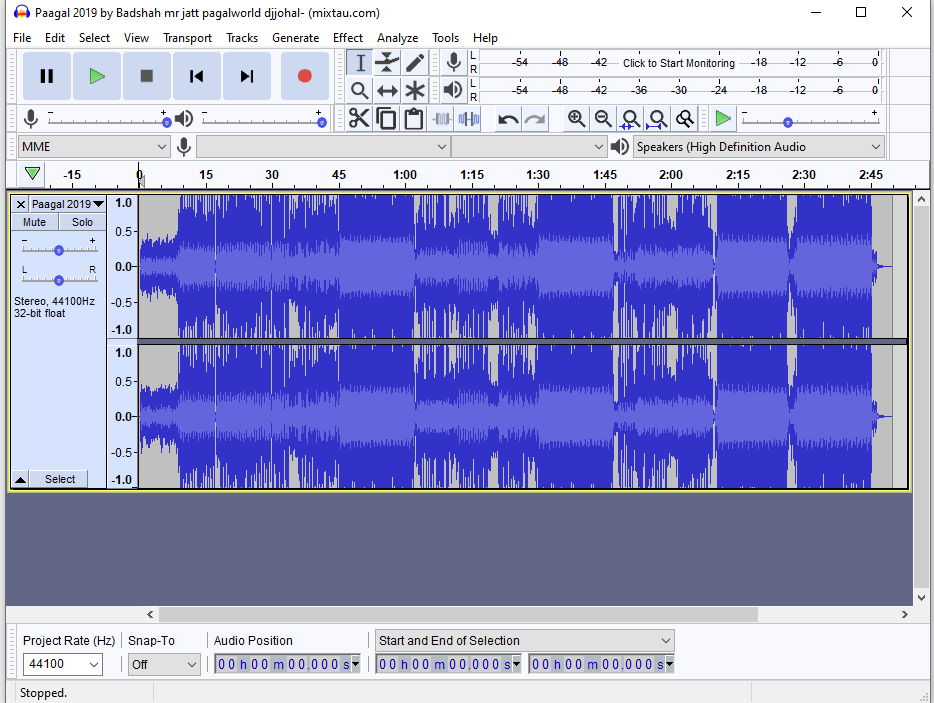Open the File menu

22,38
